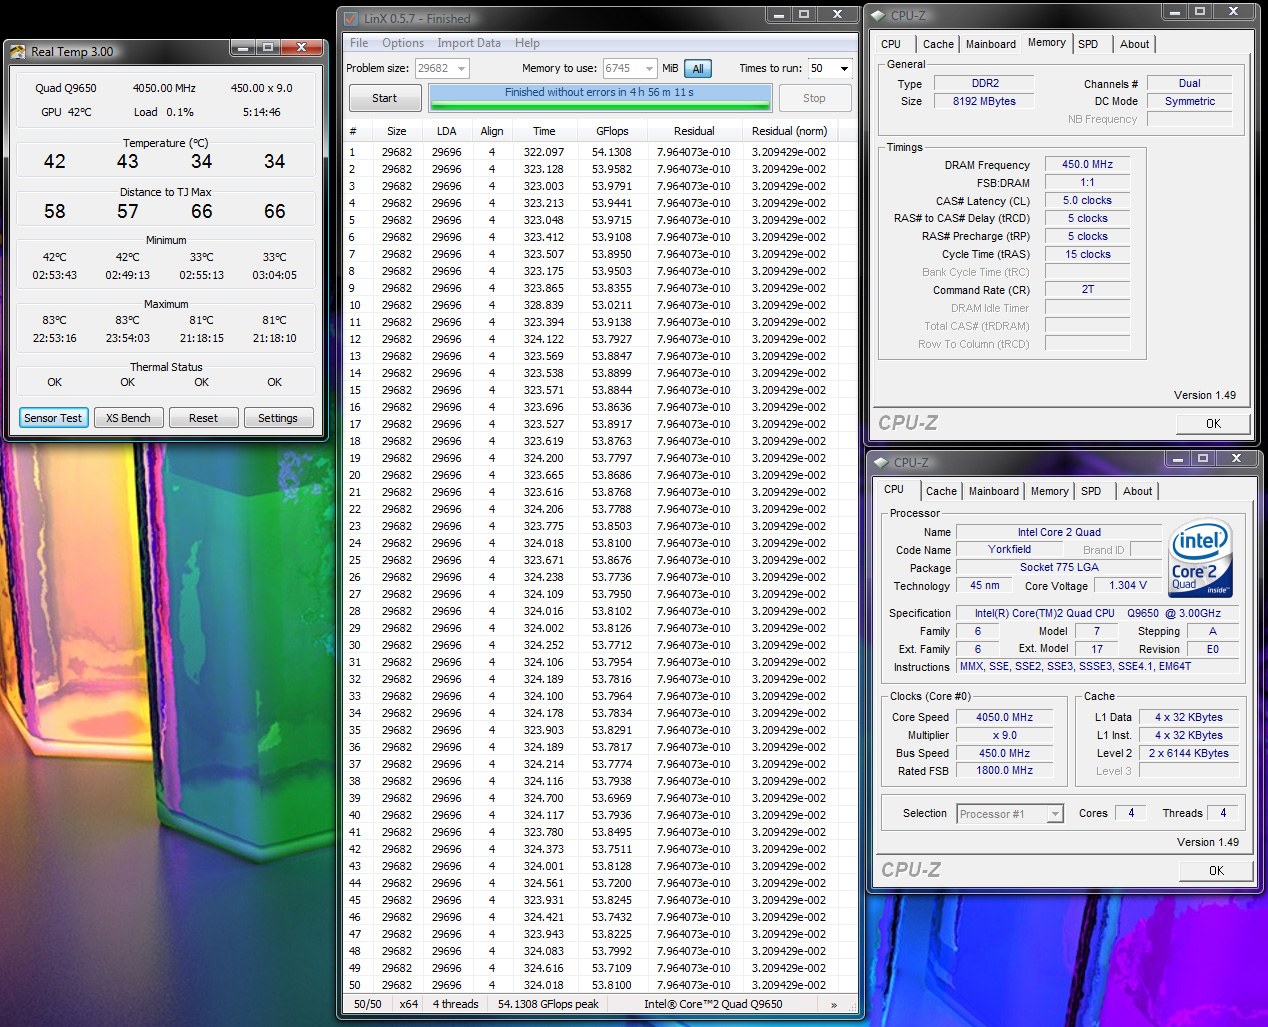Click the Start button in LinX
The height and width of the screenshot is (1027, 1268).
tap(385, 98)
